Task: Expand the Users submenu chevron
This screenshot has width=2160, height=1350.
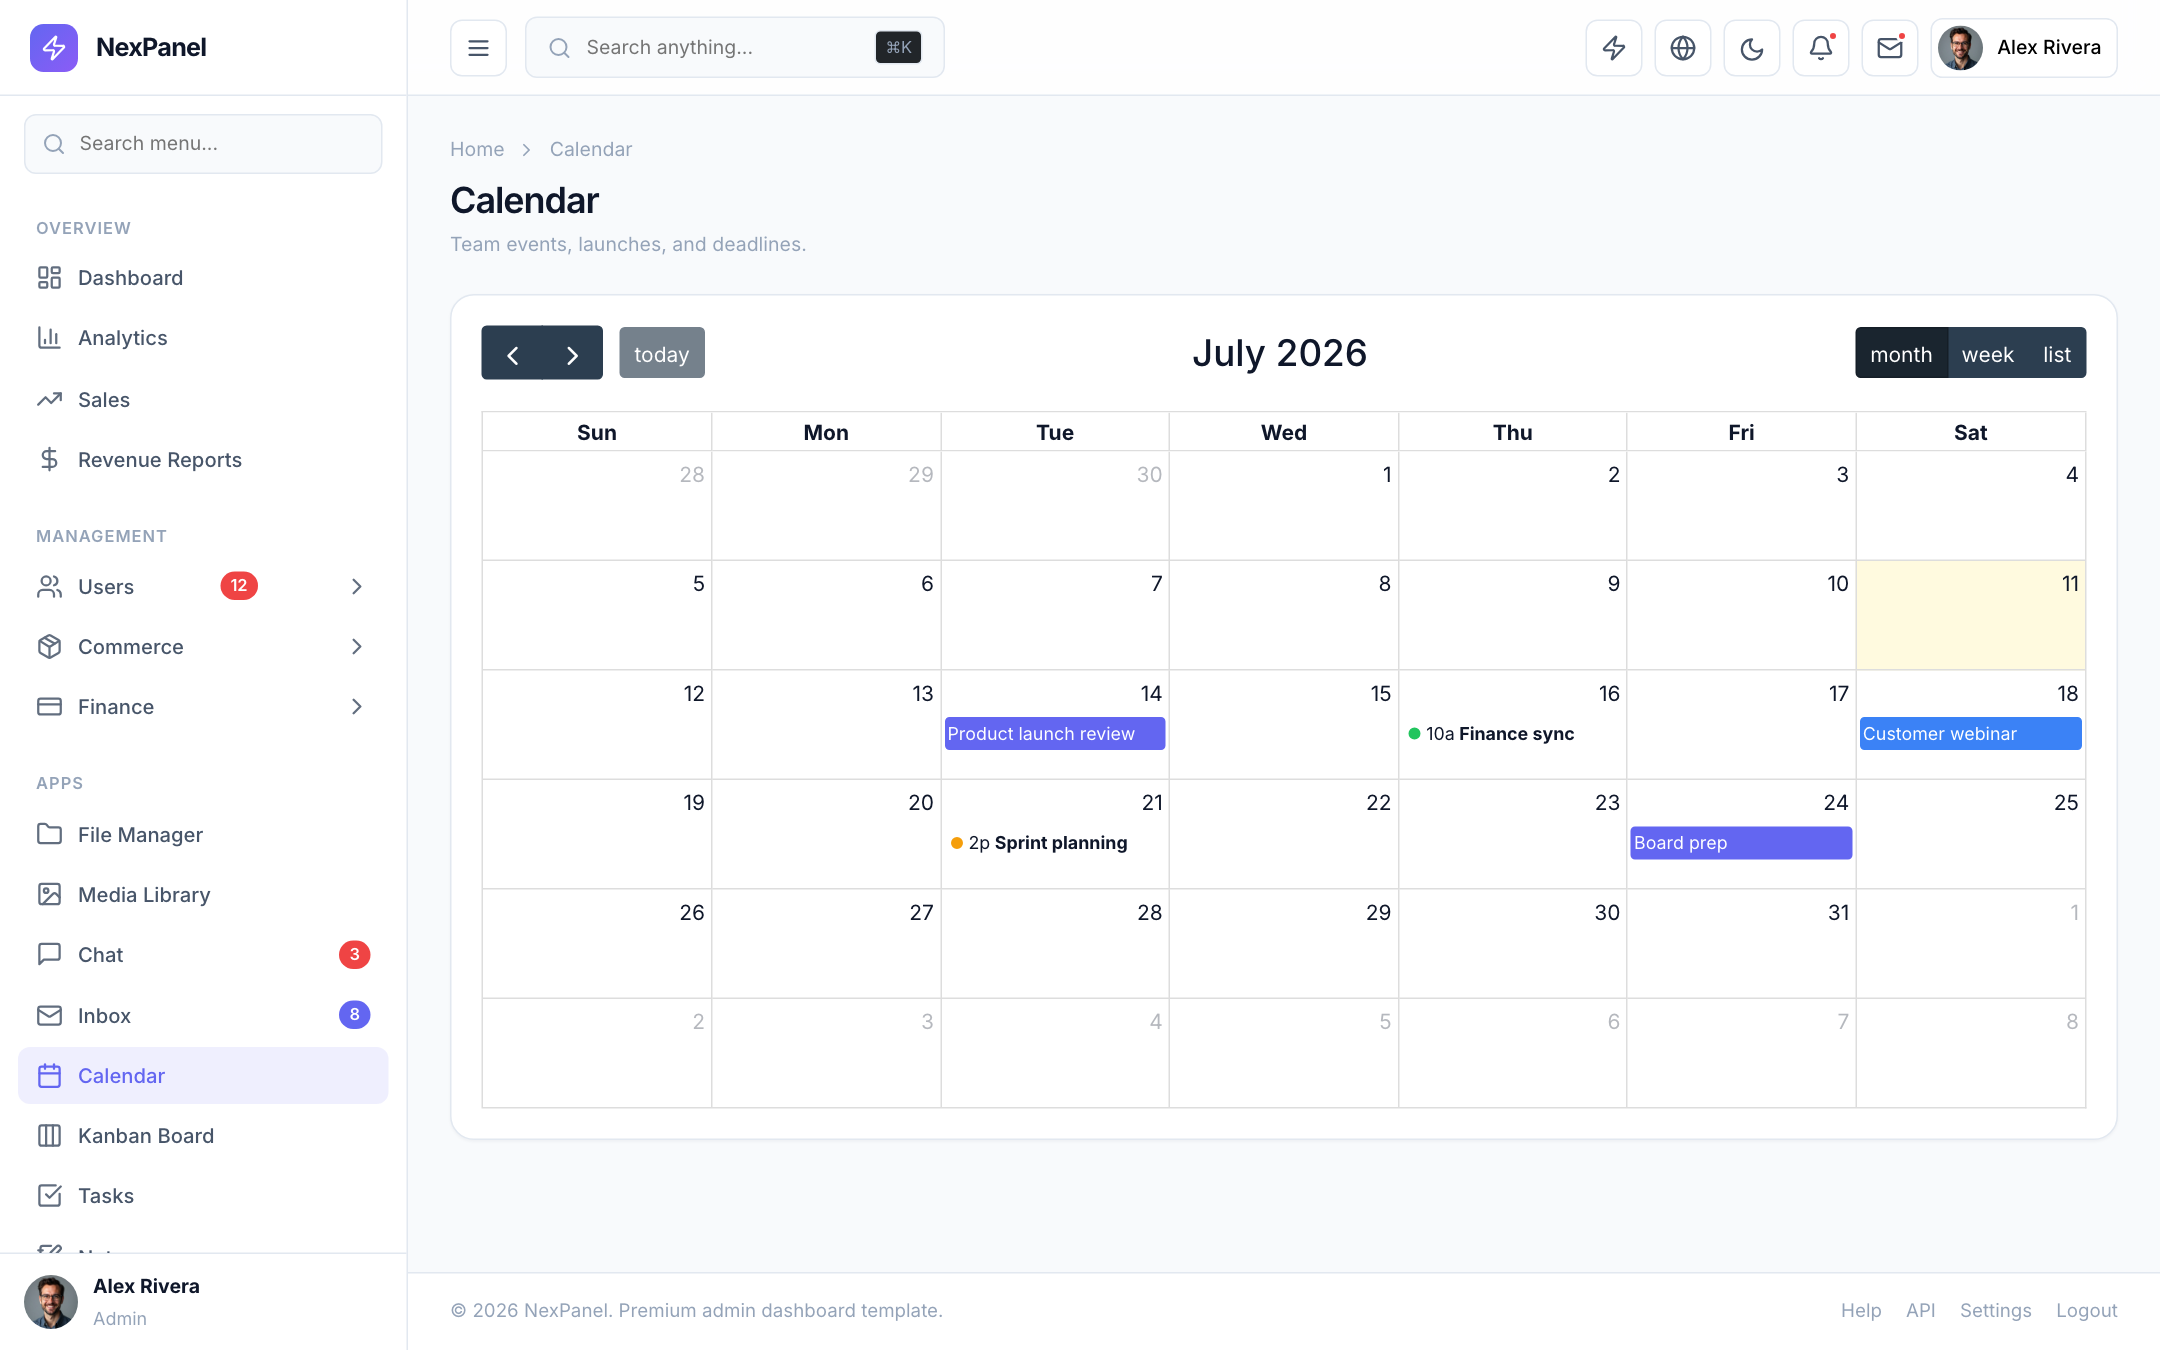Action: [x=357, y=586]
